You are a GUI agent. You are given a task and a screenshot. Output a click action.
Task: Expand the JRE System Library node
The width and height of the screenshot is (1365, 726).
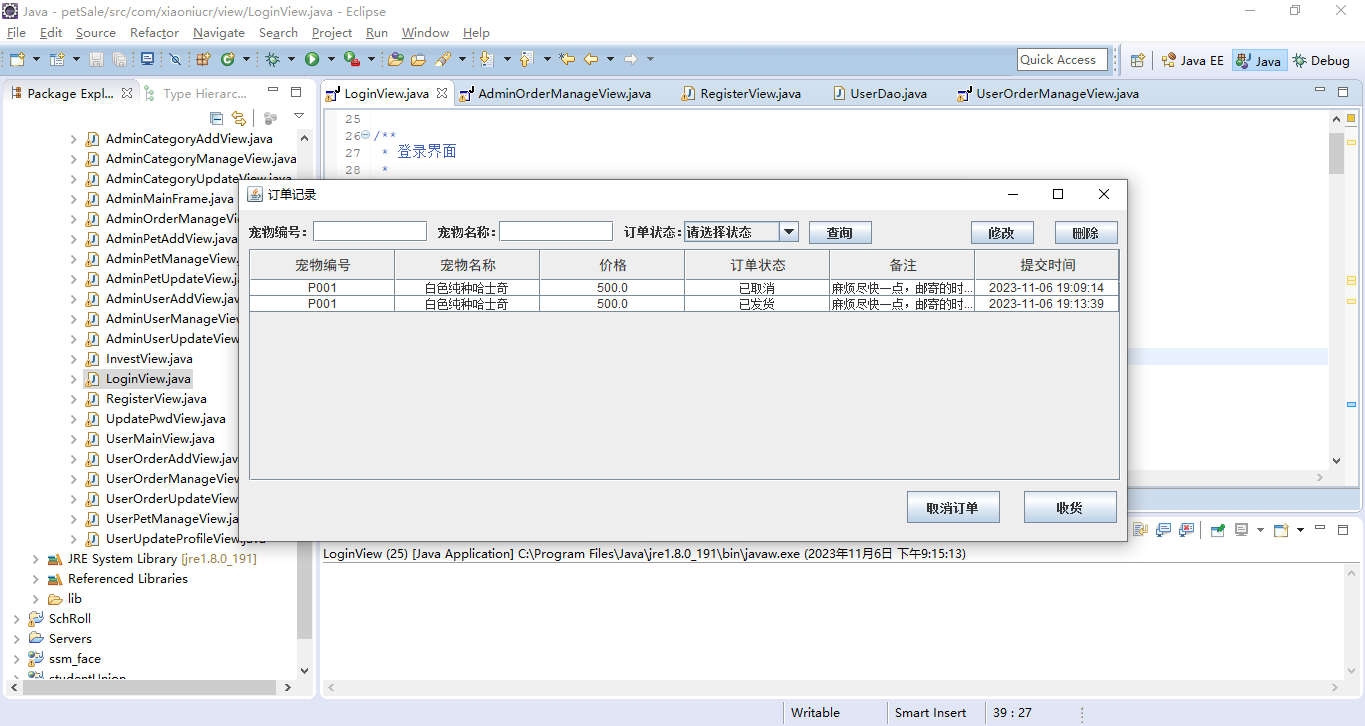click(36, 559)
